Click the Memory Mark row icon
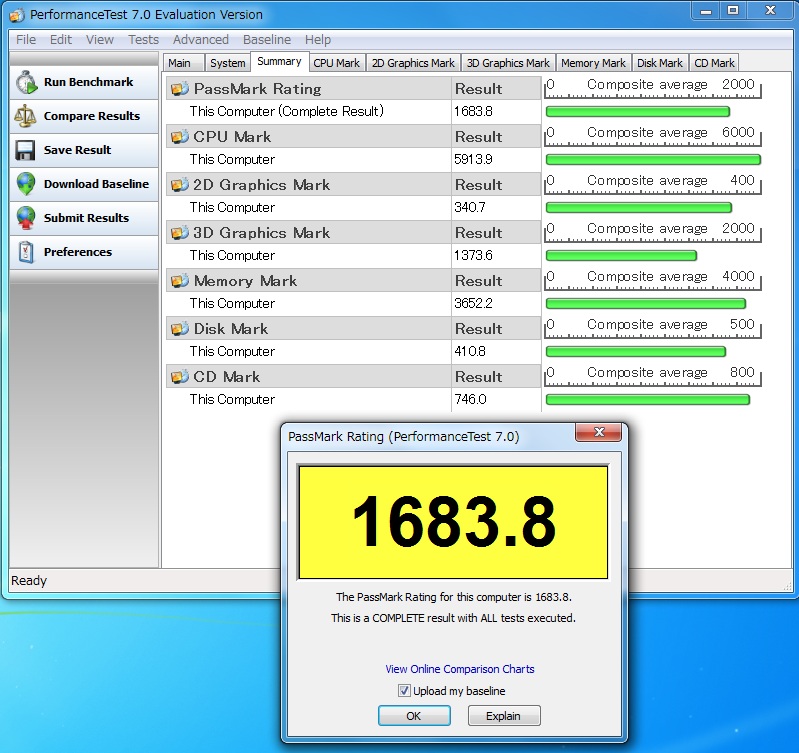 point(179,281)
